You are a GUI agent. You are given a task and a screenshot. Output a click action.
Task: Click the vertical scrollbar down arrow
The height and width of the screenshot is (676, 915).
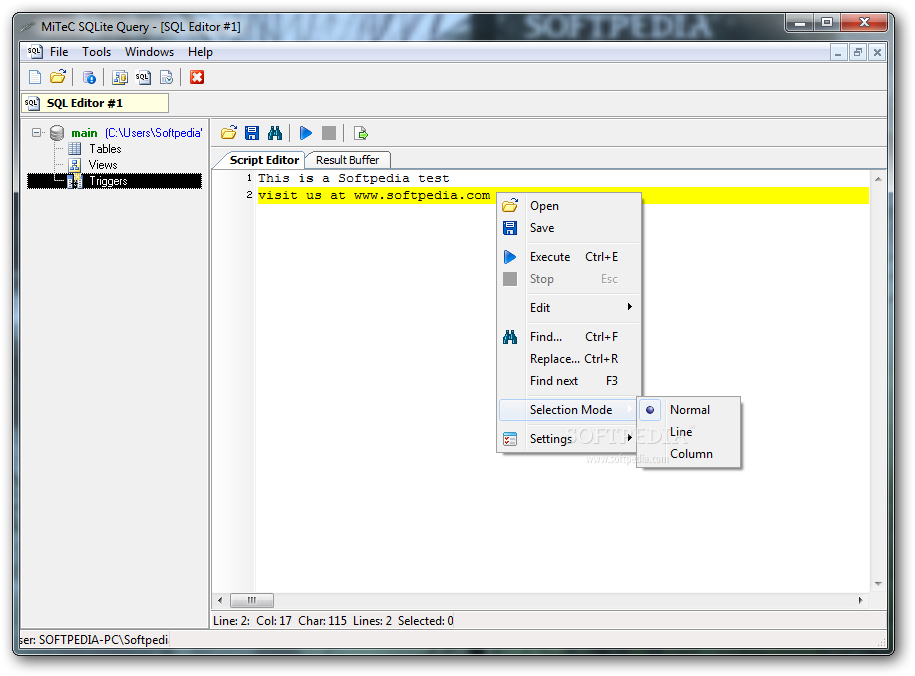point(878,584)
